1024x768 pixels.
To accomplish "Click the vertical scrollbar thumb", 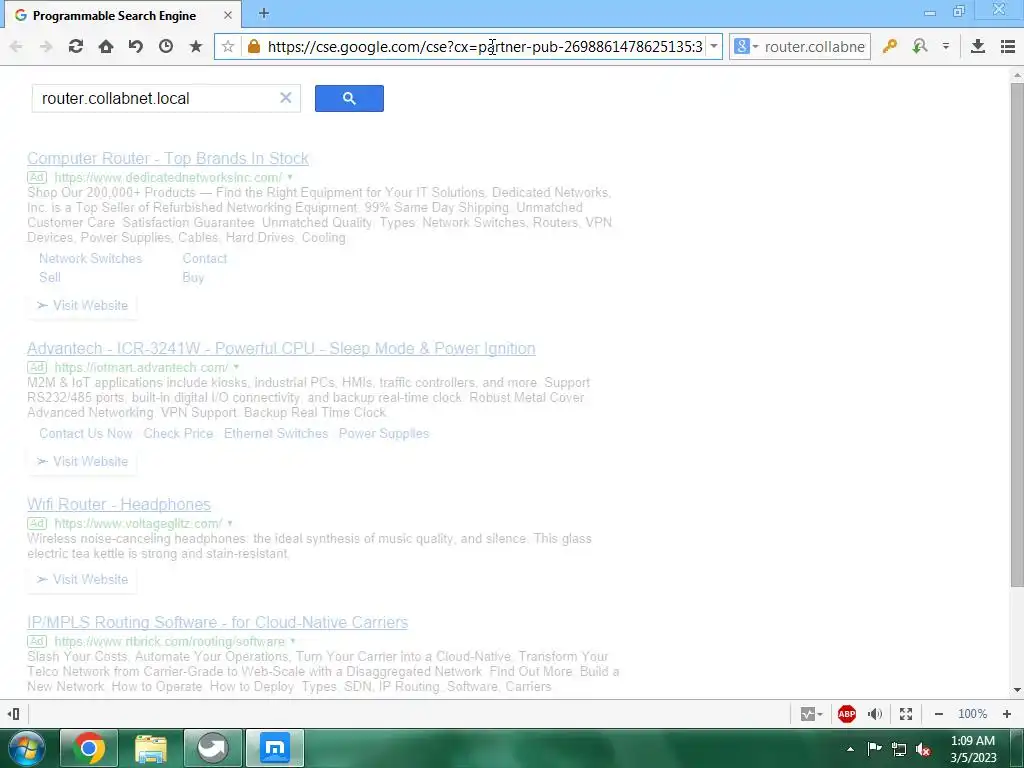I will click(x=1017, y=334).
